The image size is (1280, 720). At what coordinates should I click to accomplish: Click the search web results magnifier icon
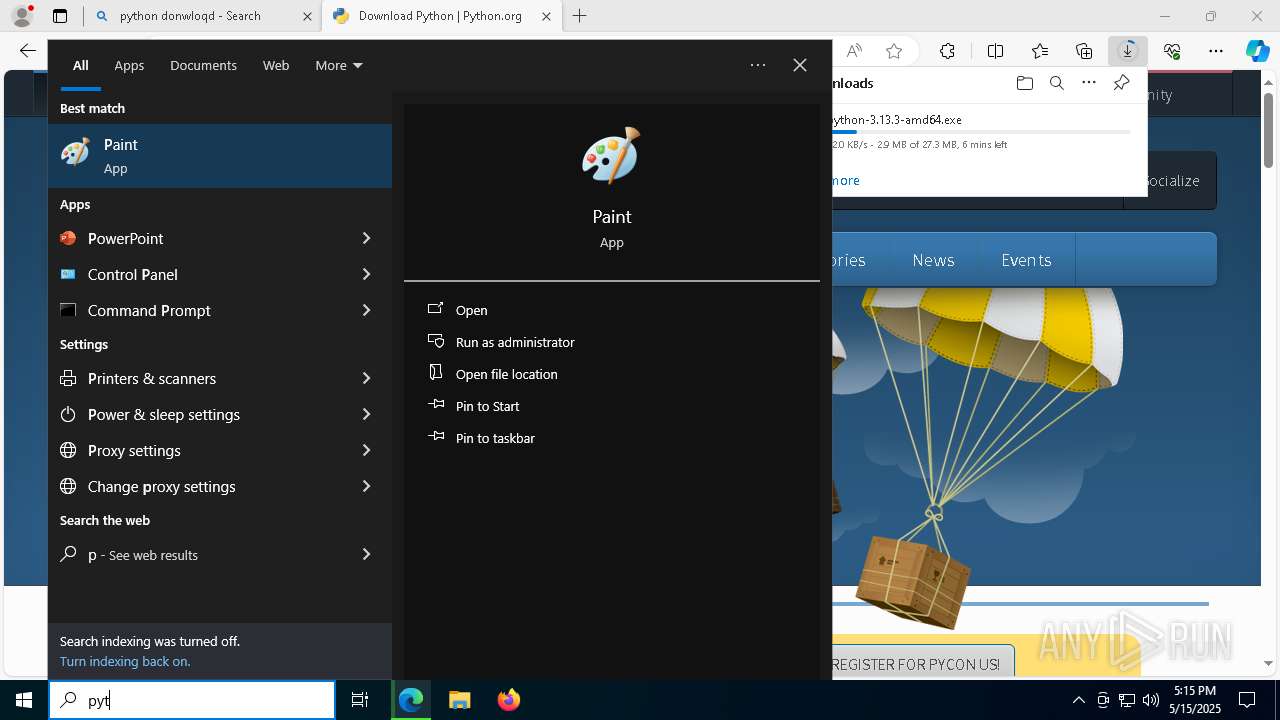click(x=68, y=554)
